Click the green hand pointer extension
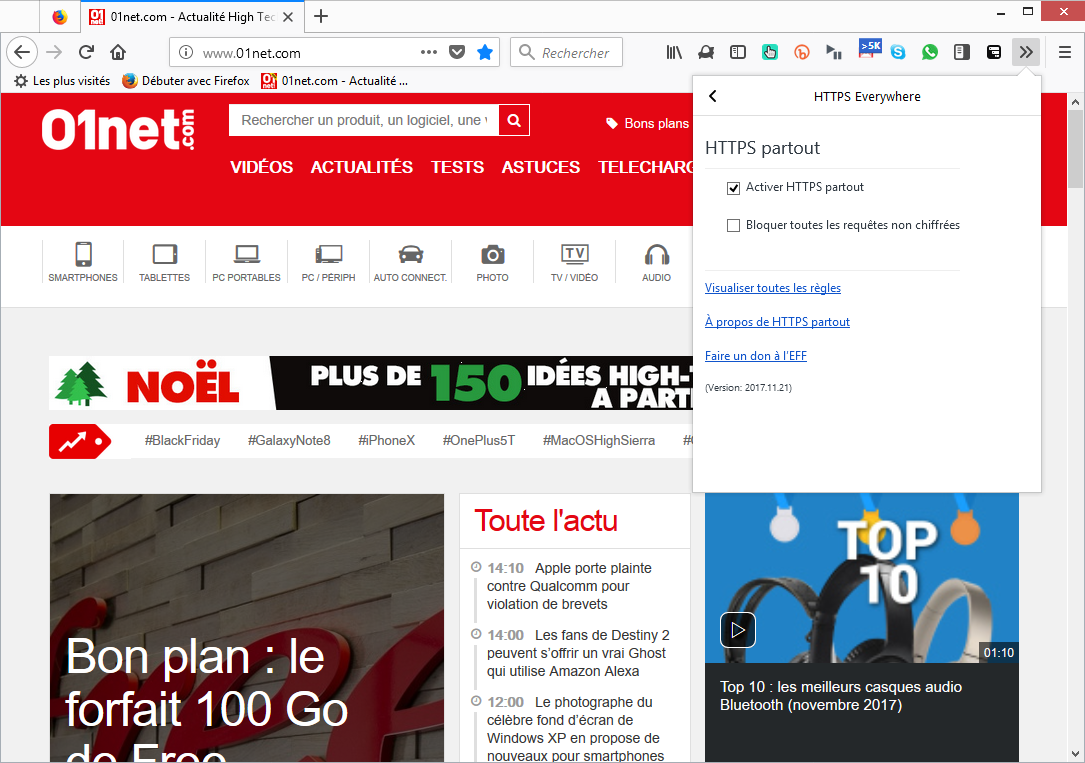 [769, 52]
